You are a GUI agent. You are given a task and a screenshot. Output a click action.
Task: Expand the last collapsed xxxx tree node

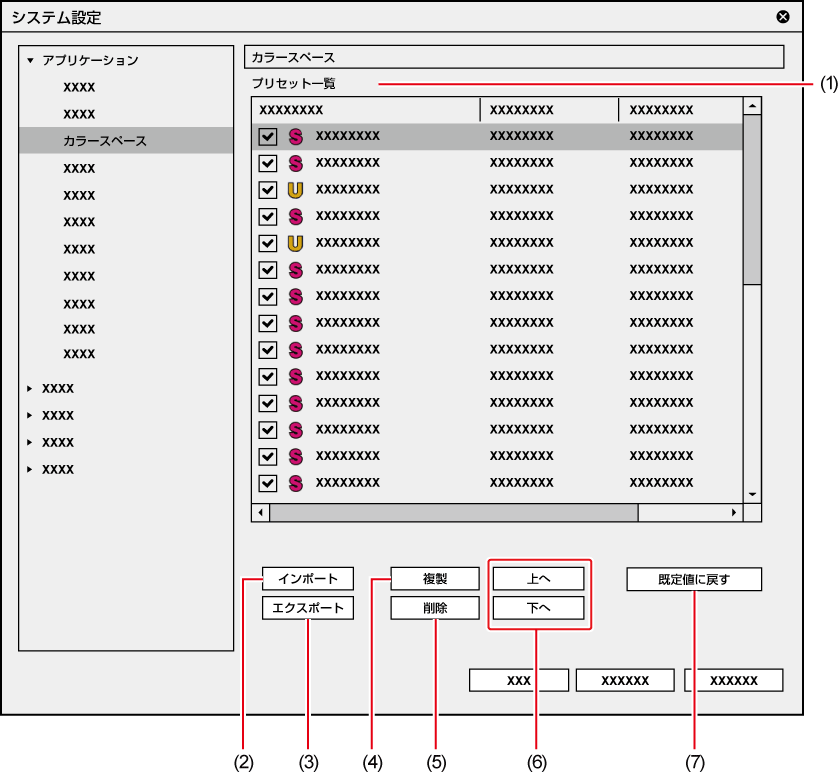tap(31, 469)
